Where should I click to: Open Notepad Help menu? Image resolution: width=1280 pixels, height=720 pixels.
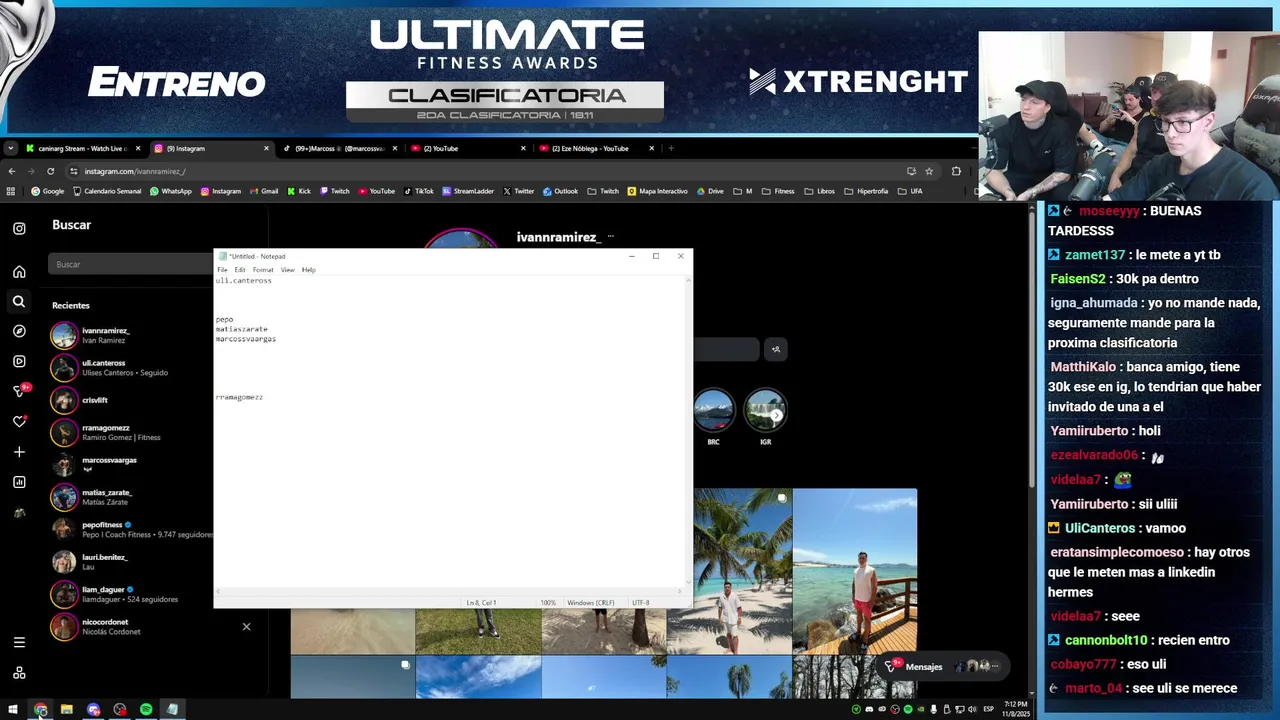(x=308, y=270)
